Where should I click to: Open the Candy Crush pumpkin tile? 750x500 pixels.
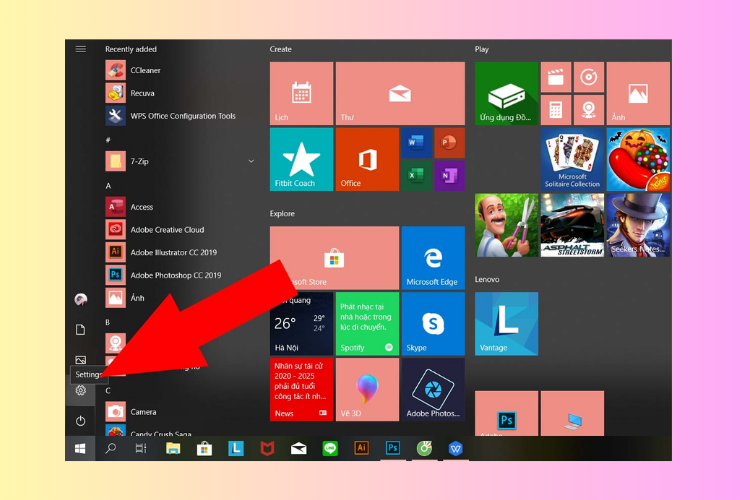[x=638, y=159]
